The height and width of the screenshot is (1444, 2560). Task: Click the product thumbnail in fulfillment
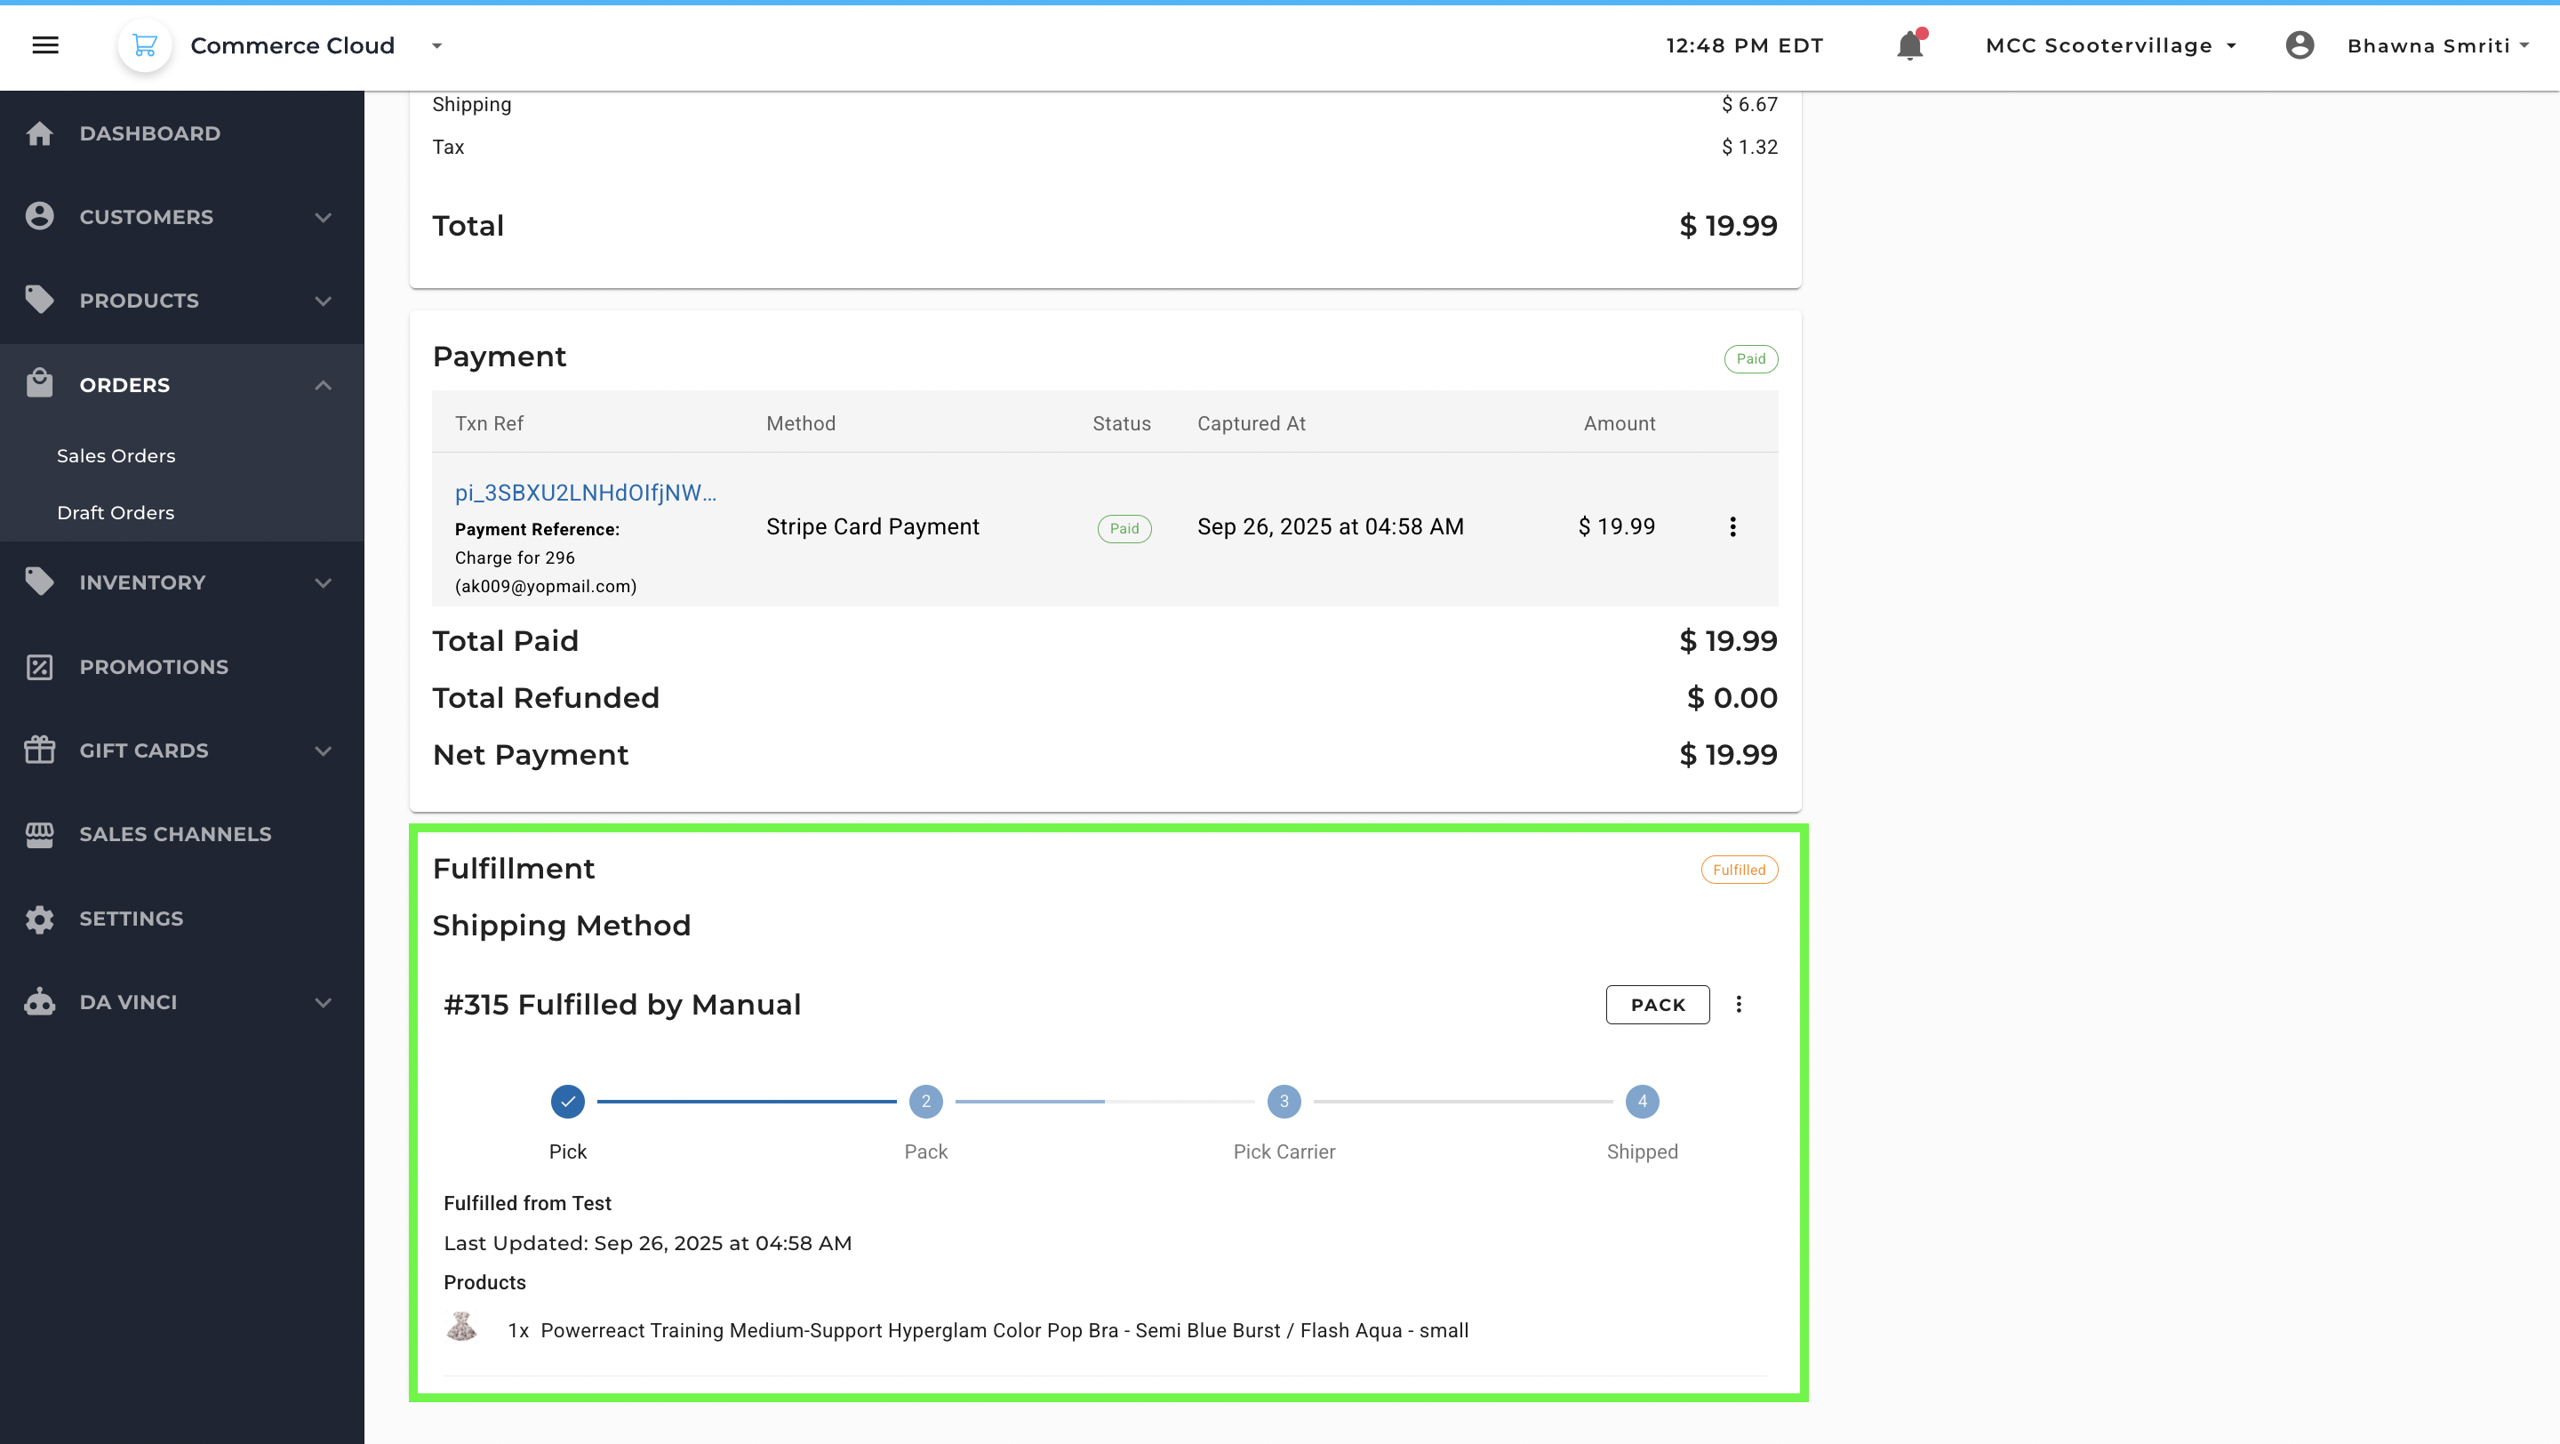[x=461, y=1328]
